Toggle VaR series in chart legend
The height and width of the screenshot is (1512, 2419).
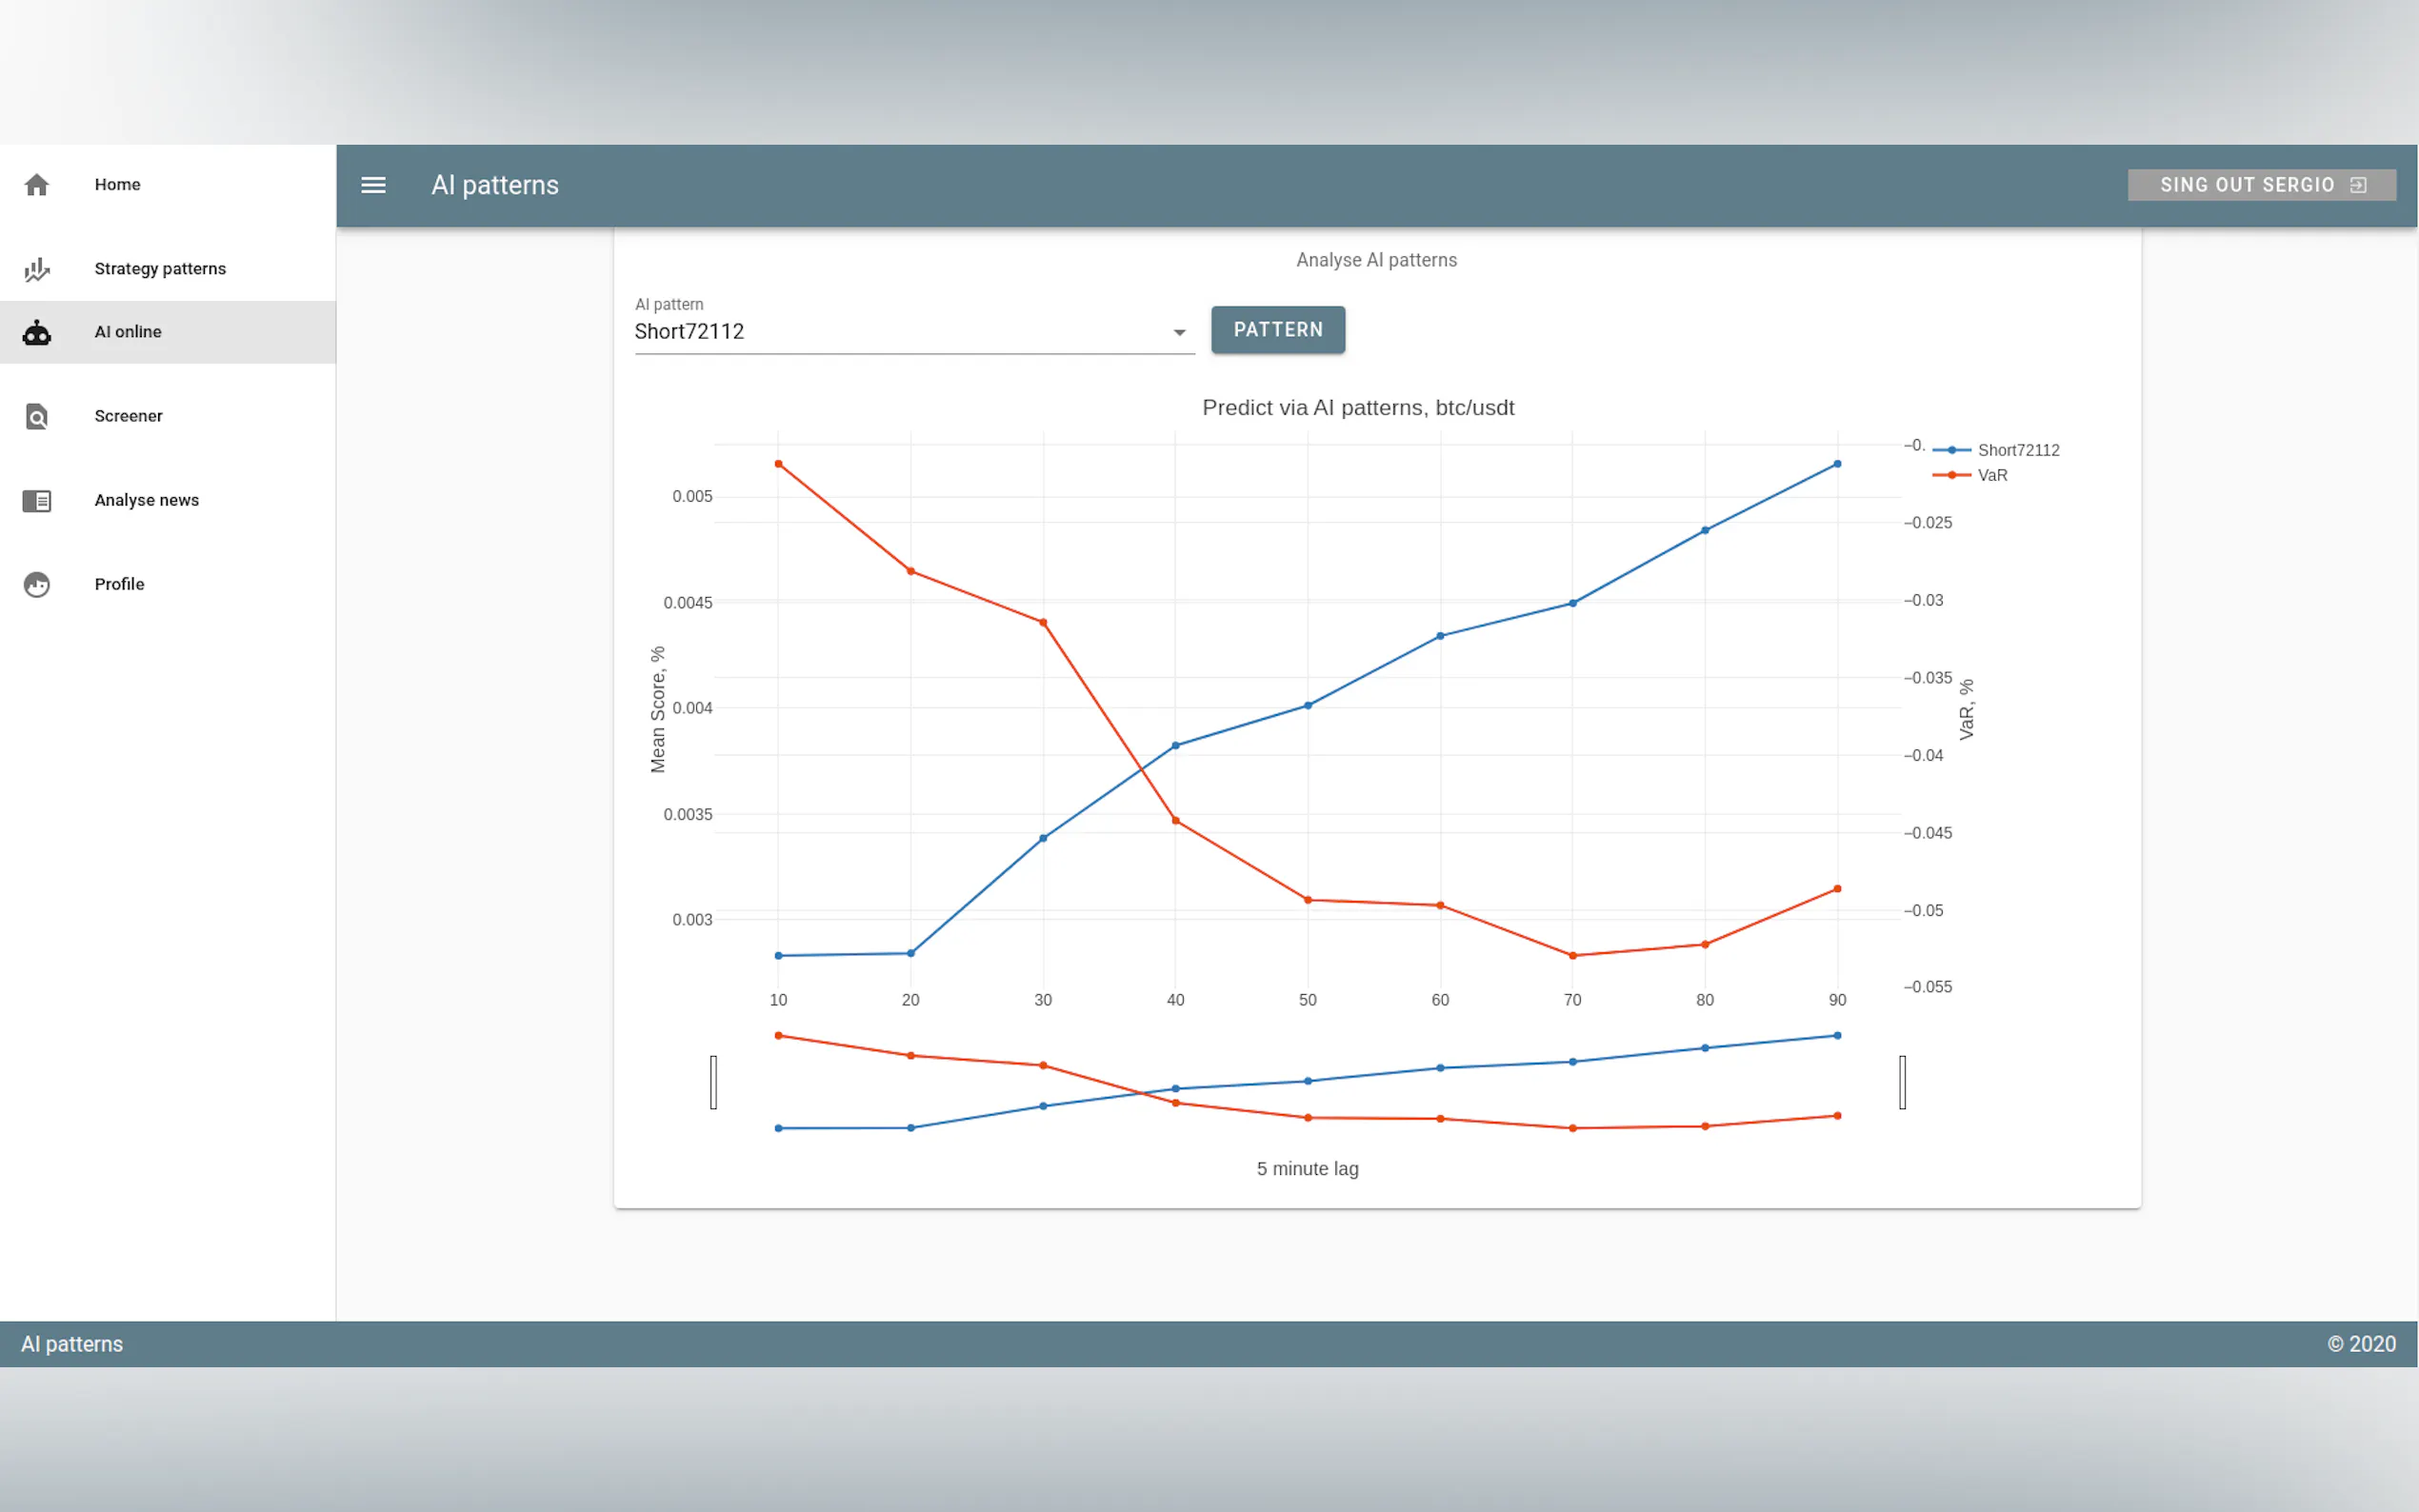click(1991, 475)
